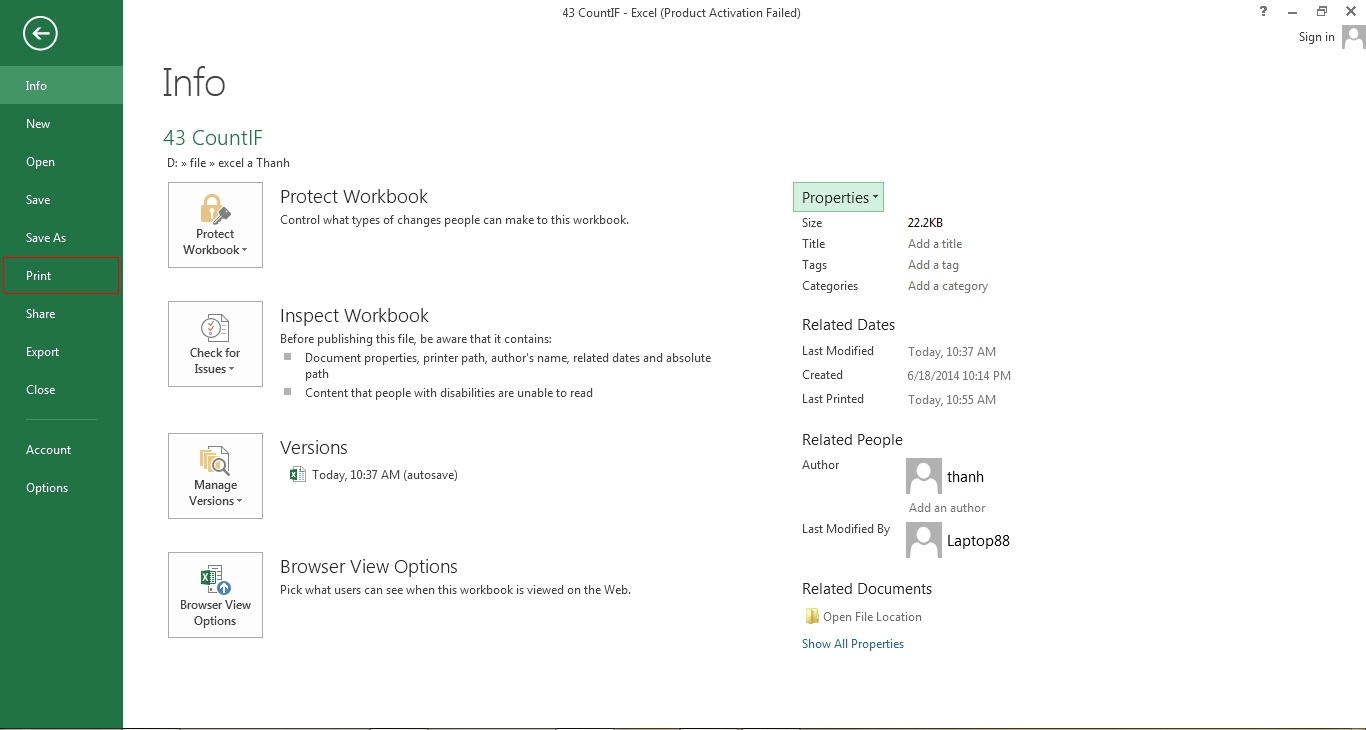Click the Excel file icon of autosave version
This screenshot has height=730, width=1366.
coord(297,475)
